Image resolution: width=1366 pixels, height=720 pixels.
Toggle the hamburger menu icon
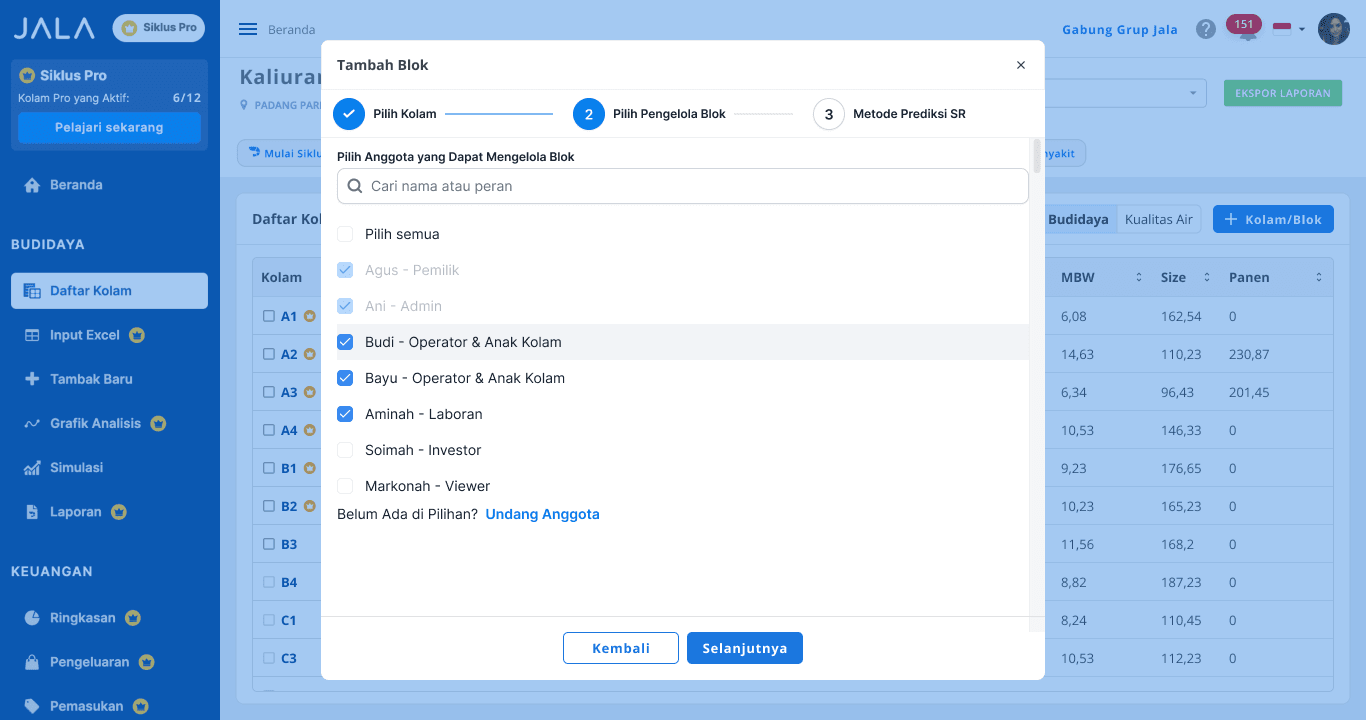[x=248, y=29]
